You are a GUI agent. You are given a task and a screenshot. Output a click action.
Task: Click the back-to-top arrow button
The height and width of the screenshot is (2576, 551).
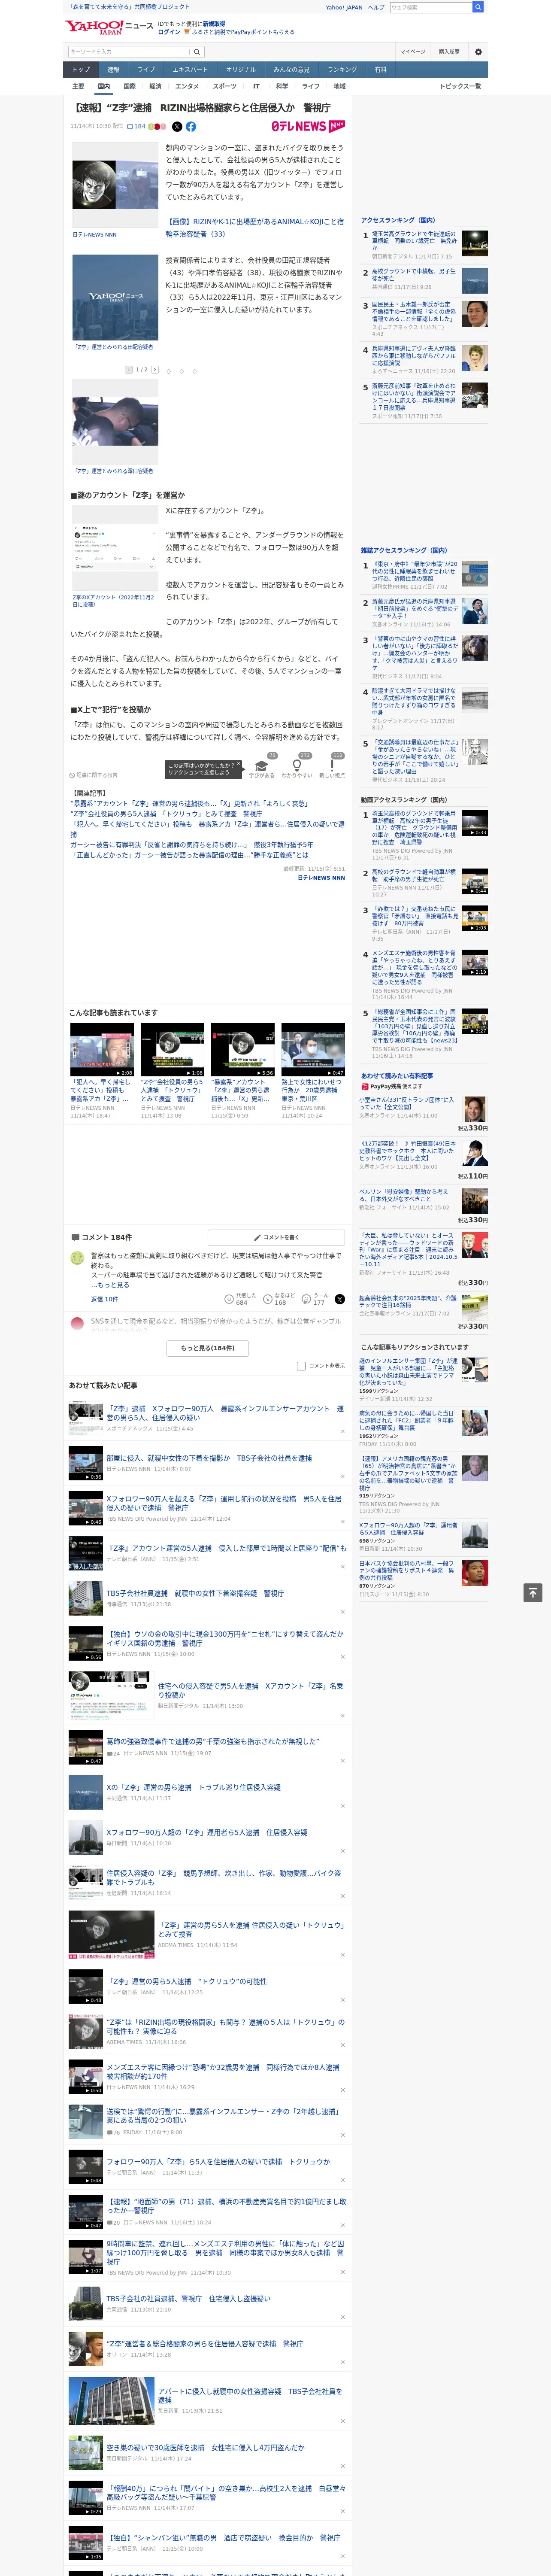533,1593
